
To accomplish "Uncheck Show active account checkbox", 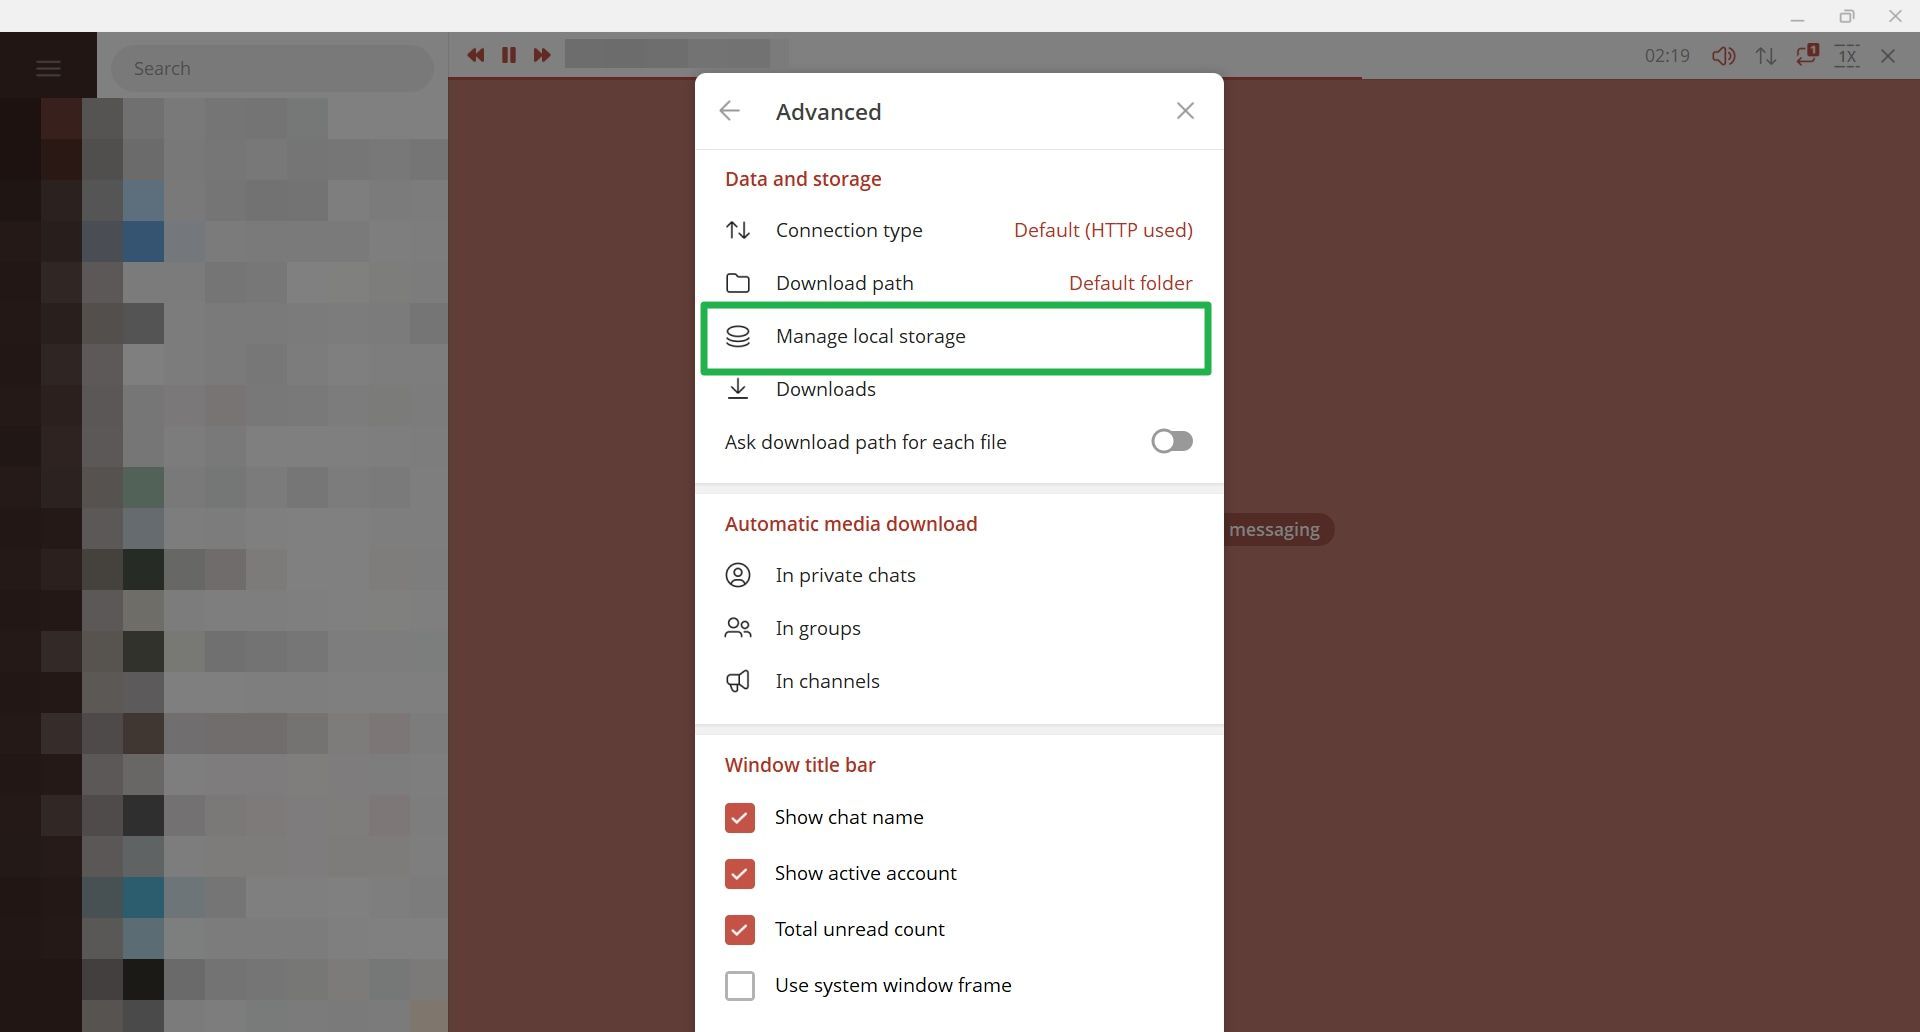I will [x=740, y=874].
